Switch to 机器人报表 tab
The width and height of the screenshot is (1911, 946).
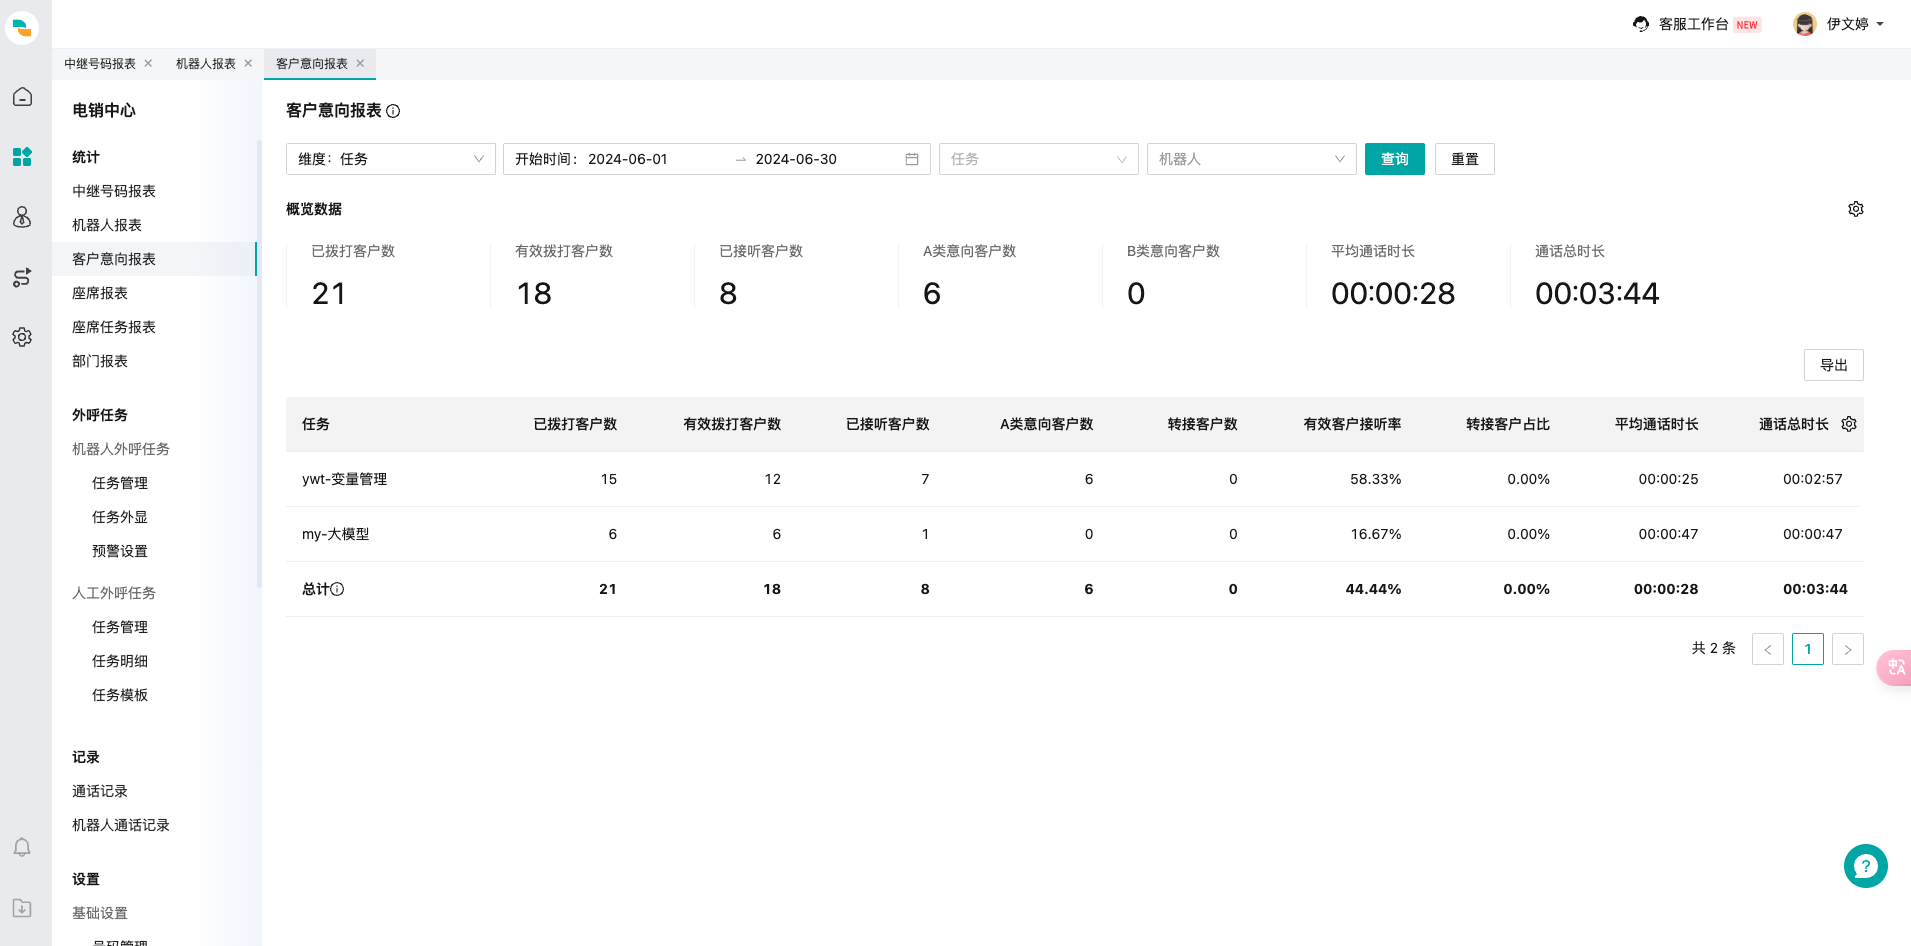click(206, 63)
